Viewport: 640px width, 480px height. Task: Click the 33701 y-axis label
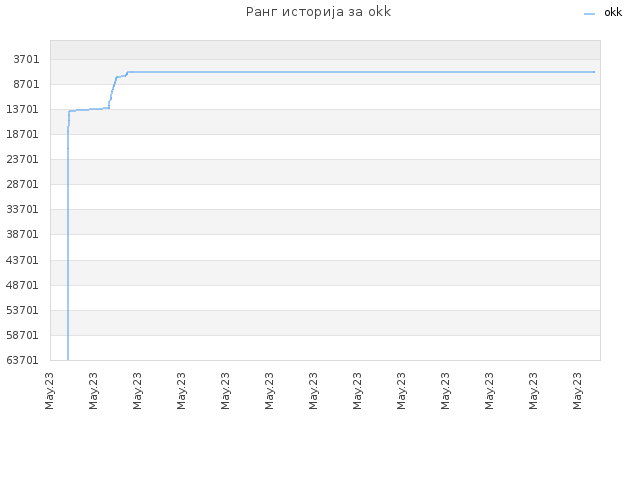(x=23, y=209)
